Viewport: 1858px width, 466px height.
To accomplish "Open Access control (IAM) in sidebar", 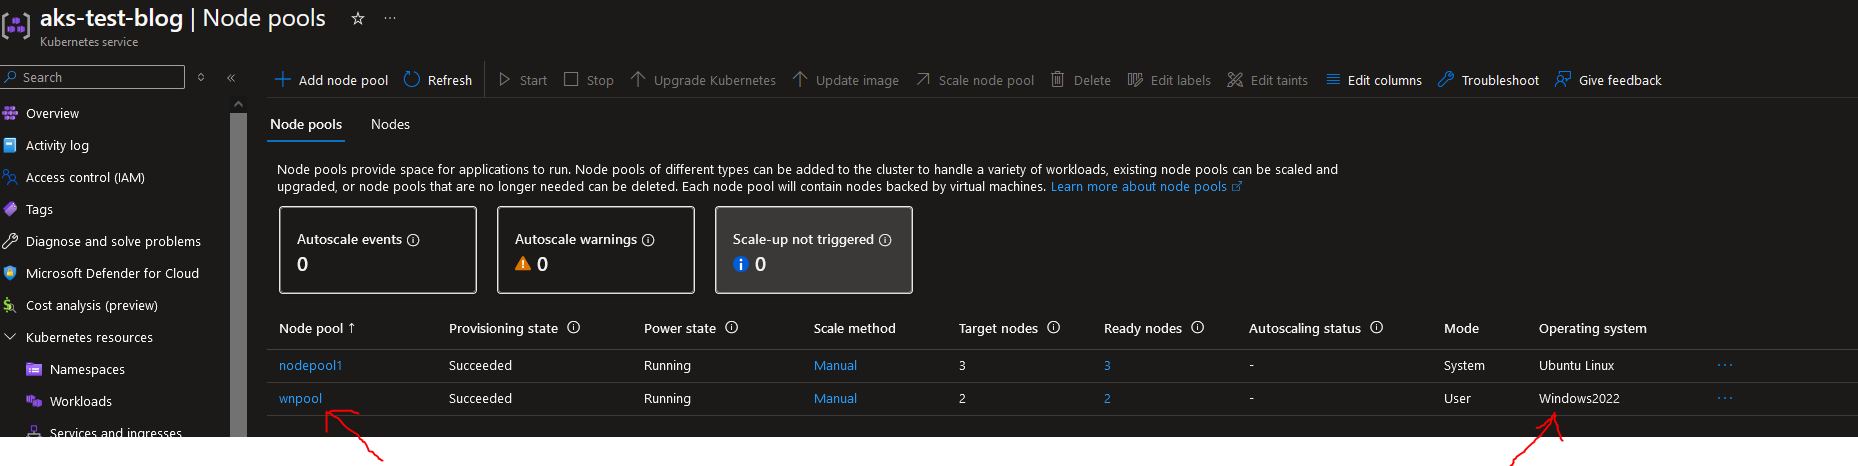I will pyautogui.click(x=85, y=177).
